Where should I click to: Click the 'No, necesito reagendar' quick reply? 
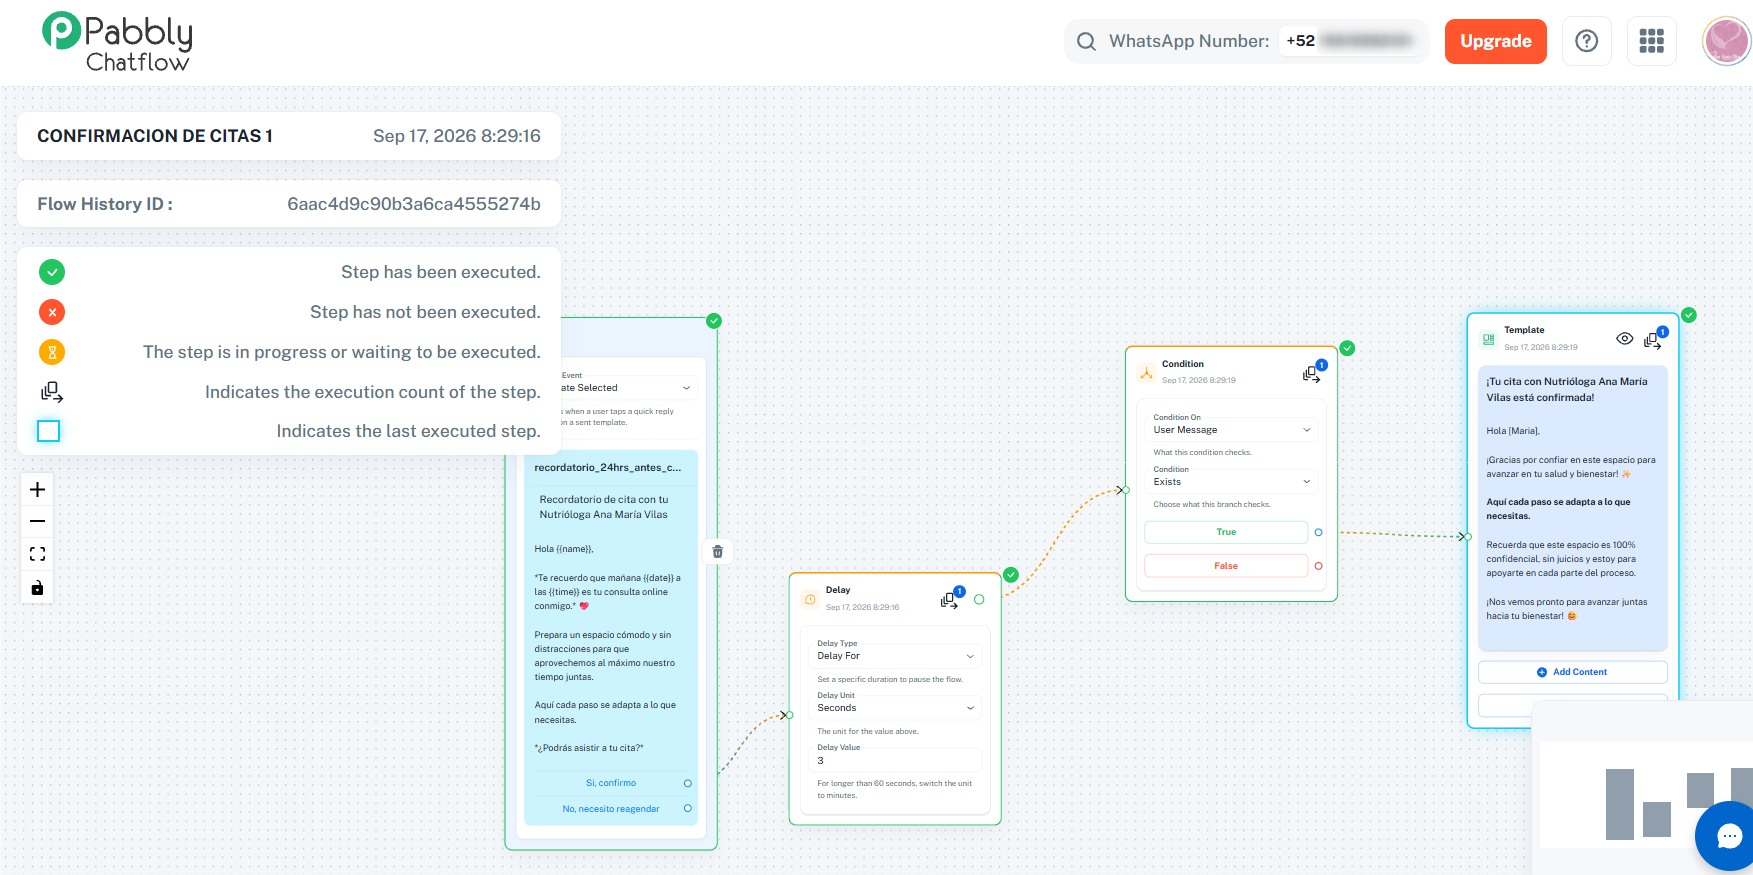coord(611,809)
